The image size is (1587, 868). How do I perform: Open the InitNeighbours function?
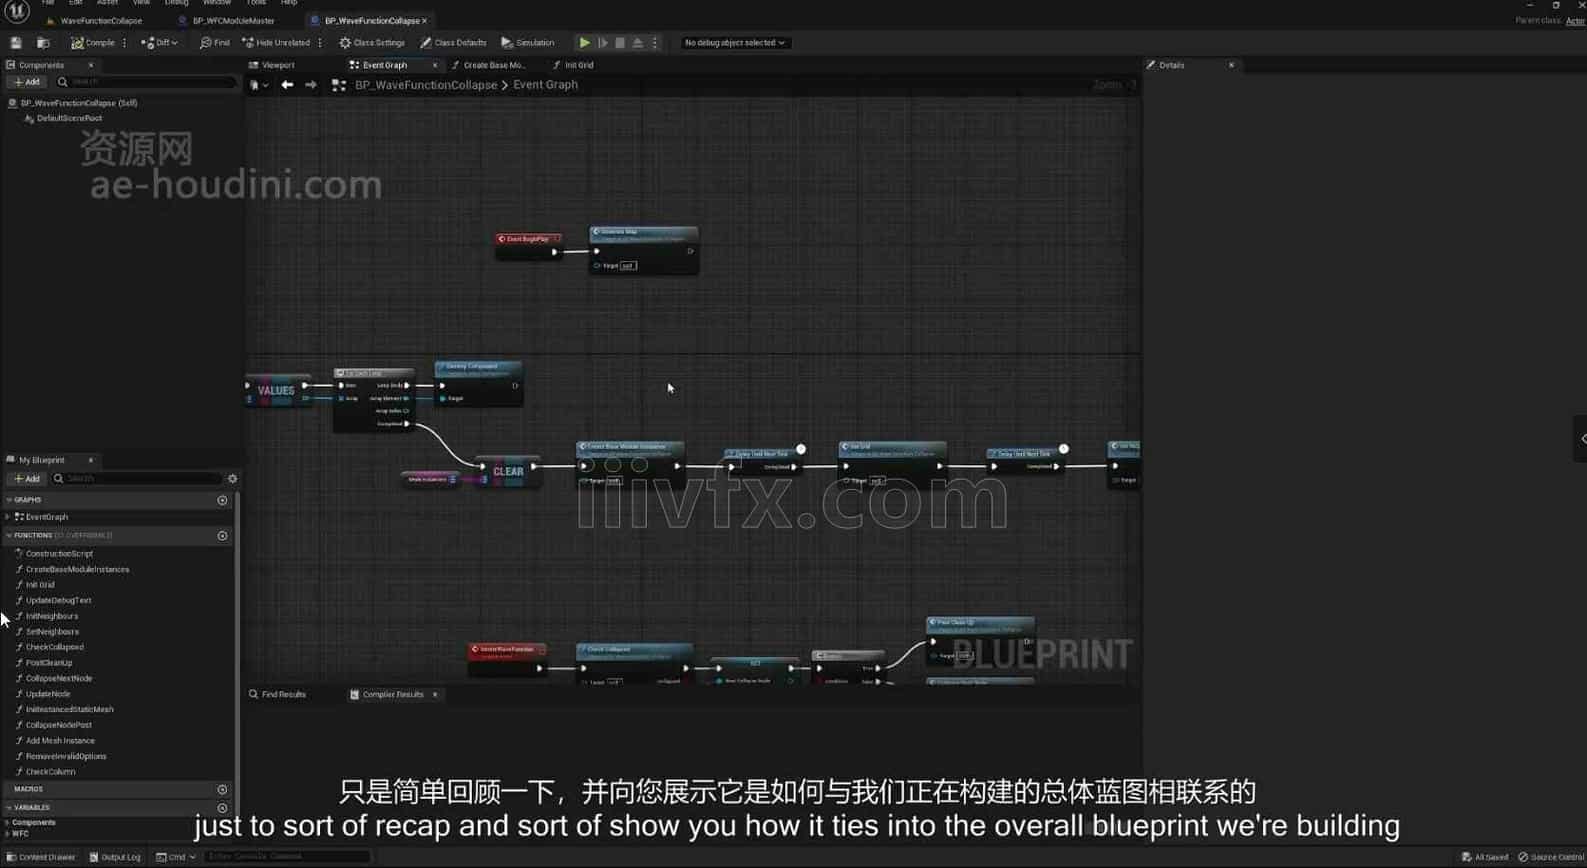[51, 617]
